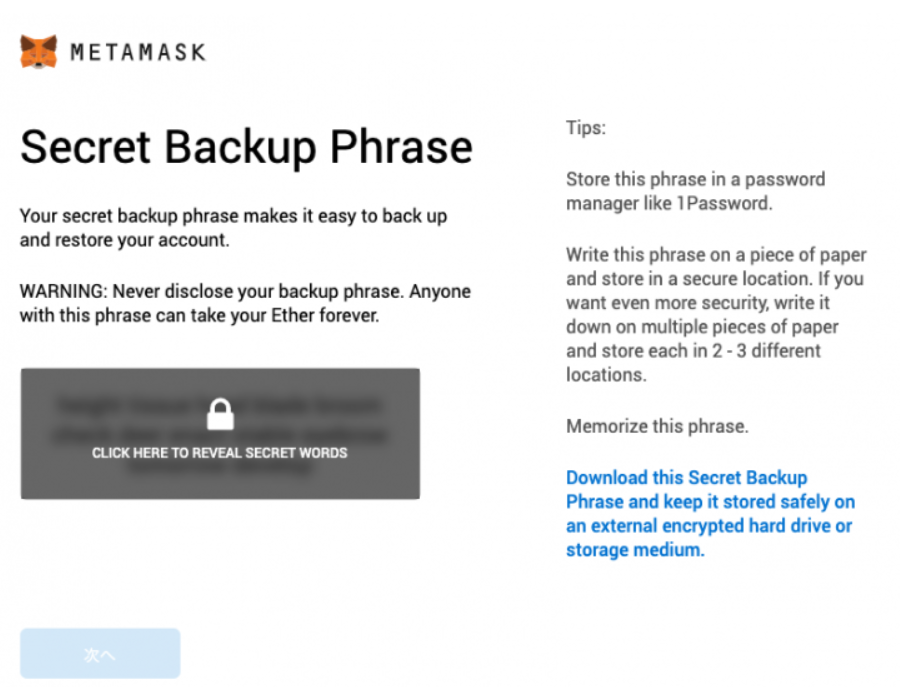Click the "WARNING:" word in the notice
900x687 pixels.
click(63, 291)
